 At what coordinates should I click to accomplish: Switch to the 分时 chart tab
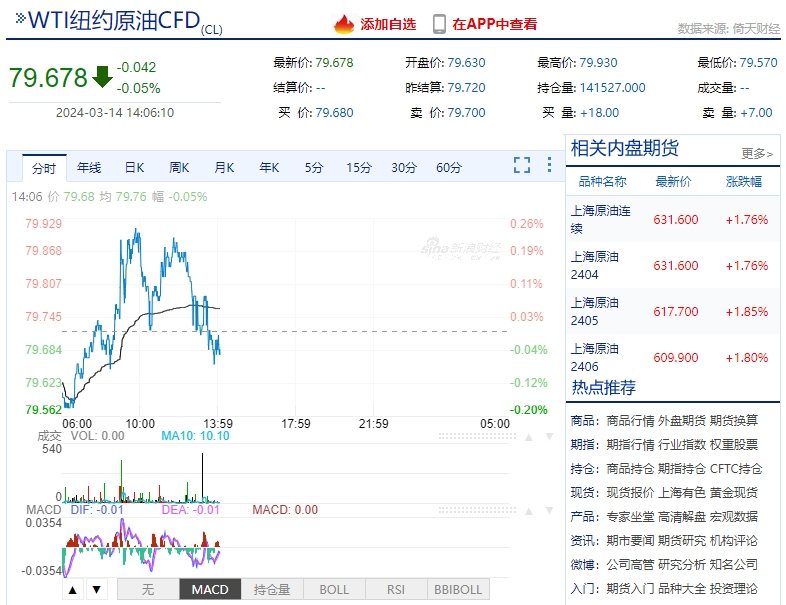(44, 168)
